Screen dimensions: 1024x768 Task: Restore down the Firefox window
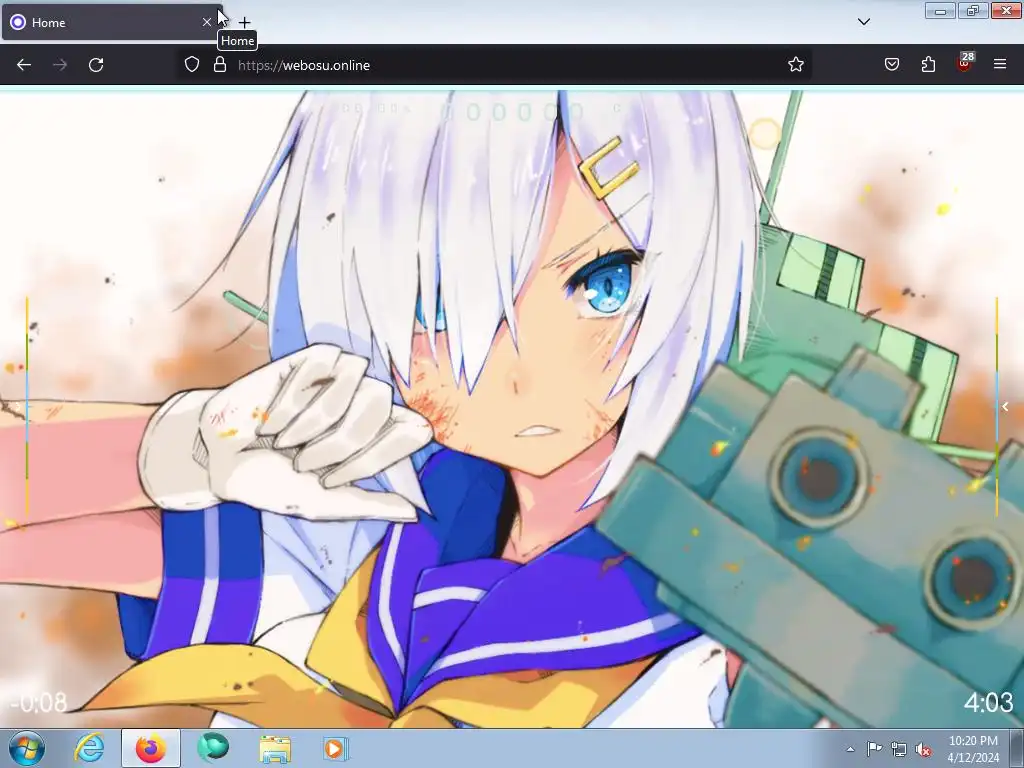(x=973, y=10)
